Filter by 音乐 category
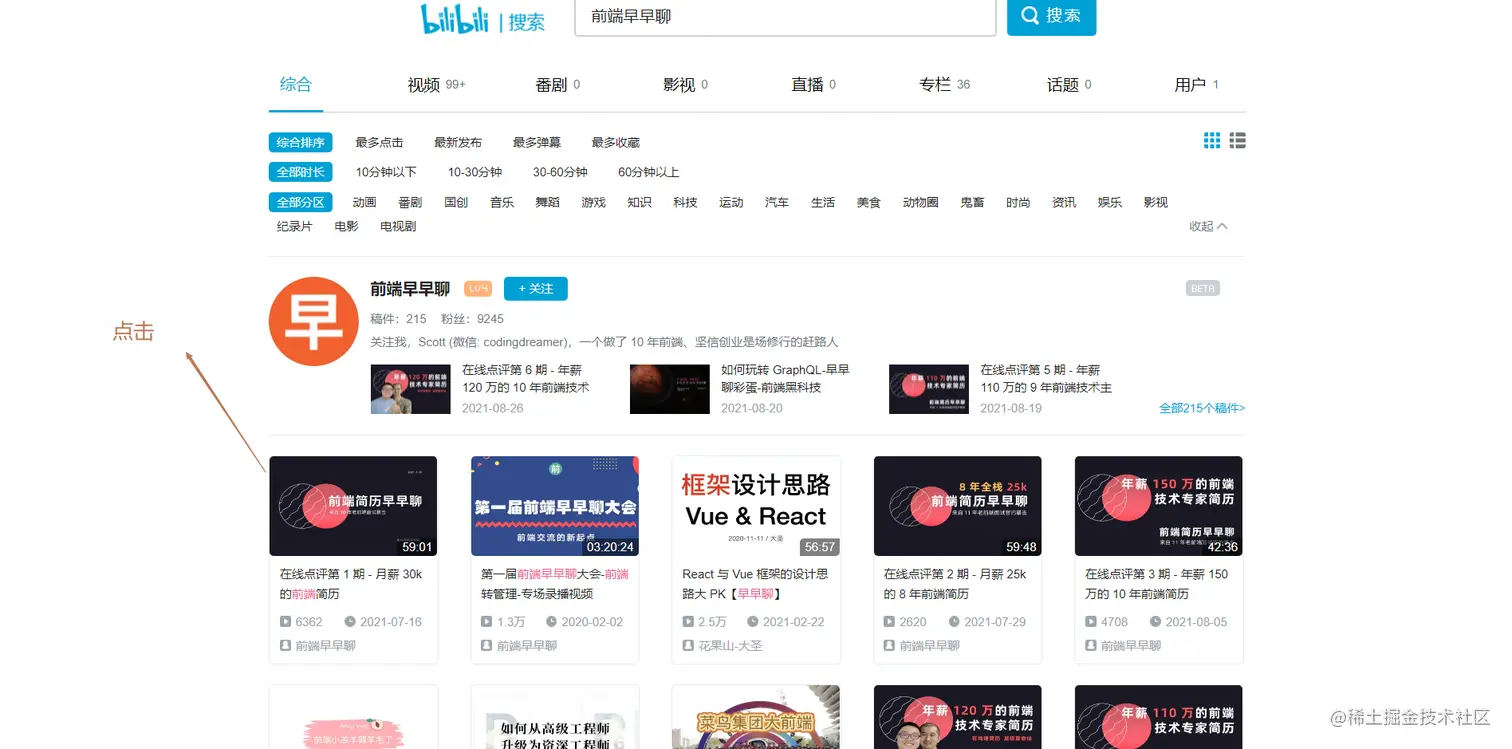 tap(502, 202)
